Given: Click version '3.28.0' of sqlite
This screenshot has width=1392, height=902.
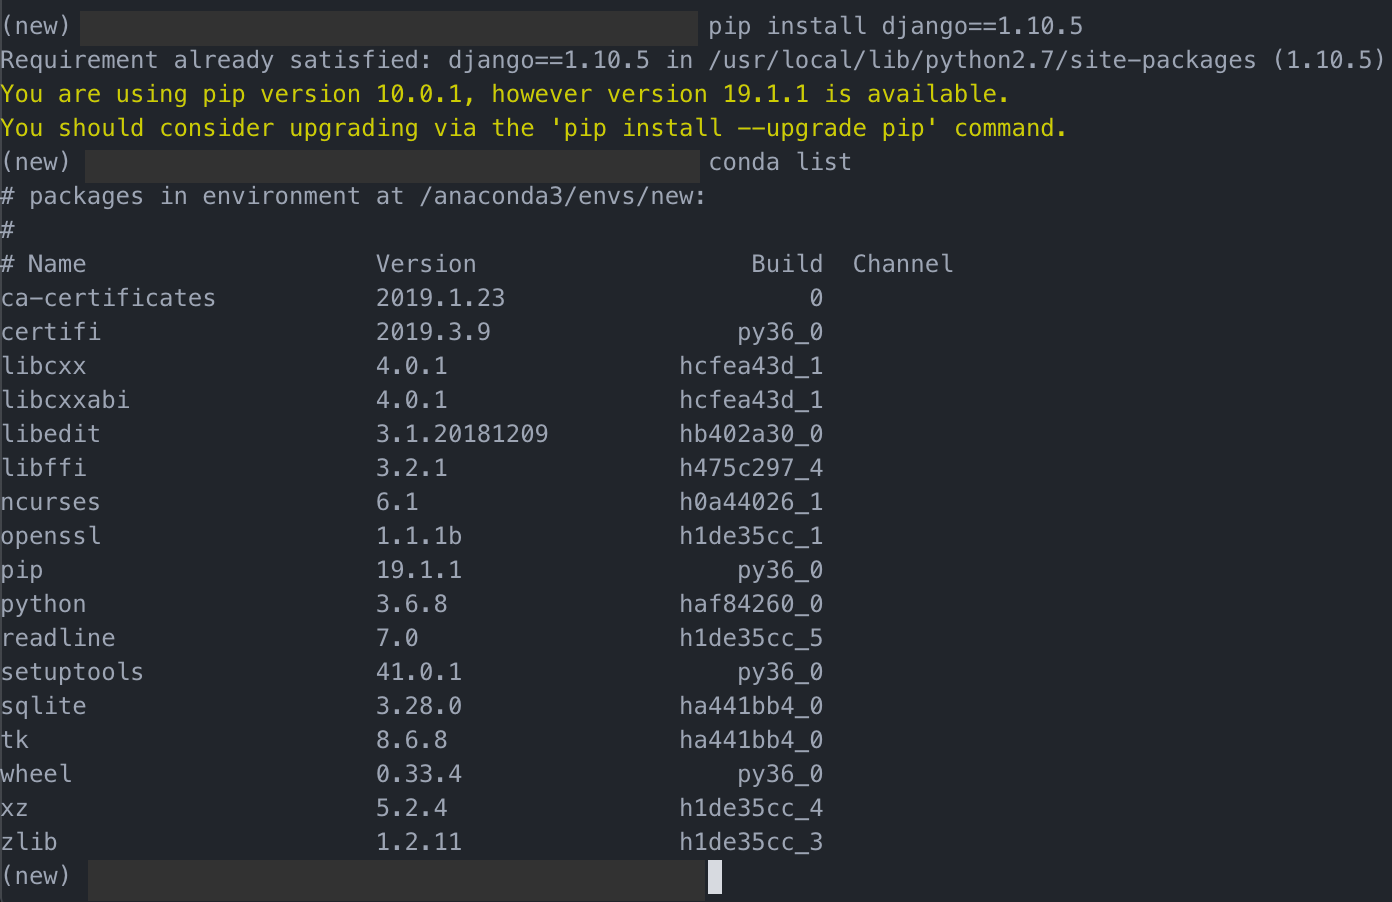Looking at the screenshot, I should click(x=419, y=706).
